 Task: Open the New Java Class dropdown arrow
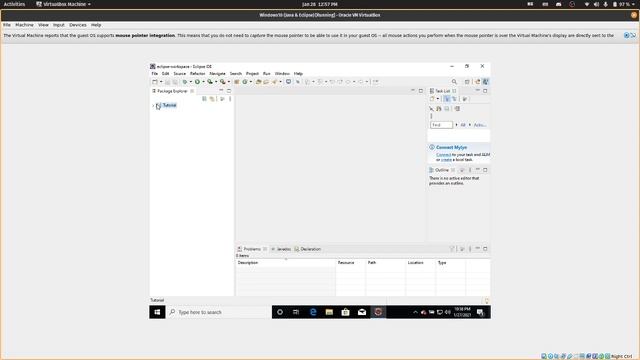coord(251,82)
